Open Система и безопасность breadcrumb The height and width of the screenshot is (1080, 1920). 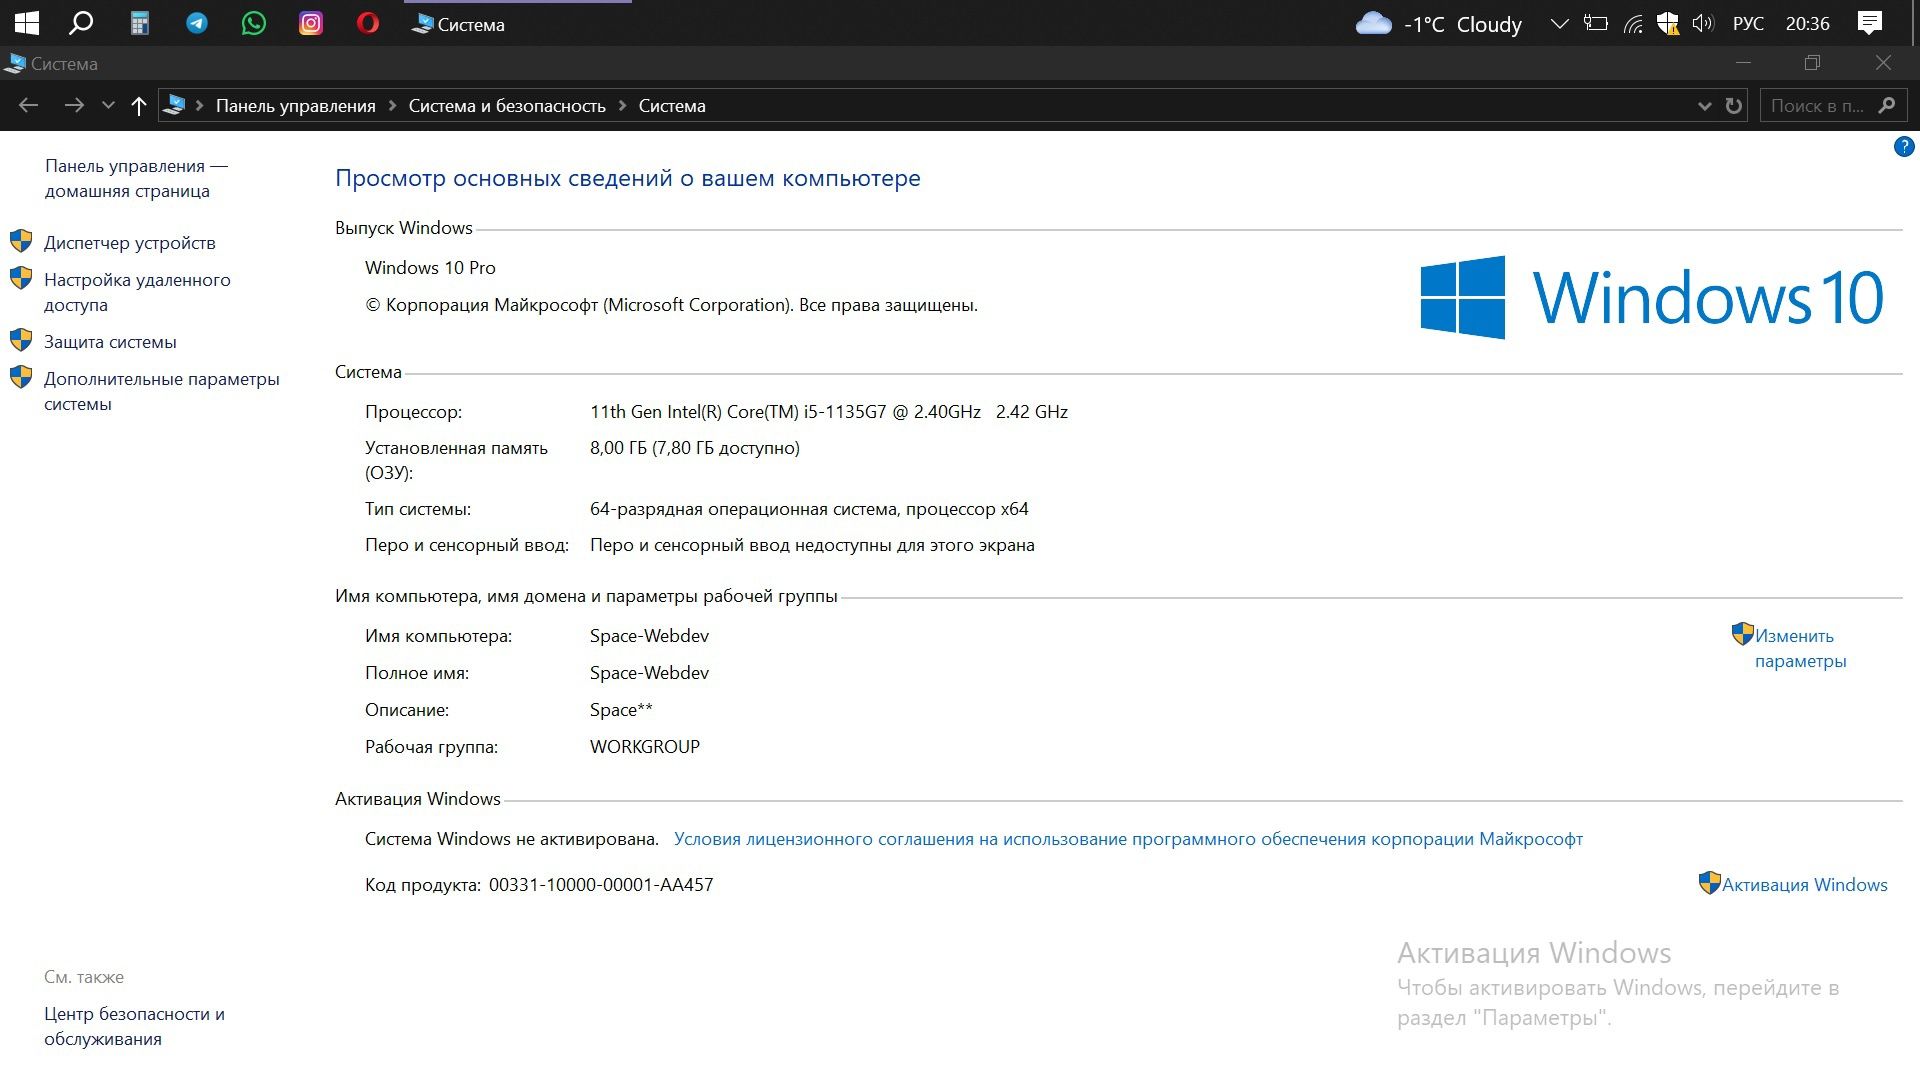click(507, 106)
